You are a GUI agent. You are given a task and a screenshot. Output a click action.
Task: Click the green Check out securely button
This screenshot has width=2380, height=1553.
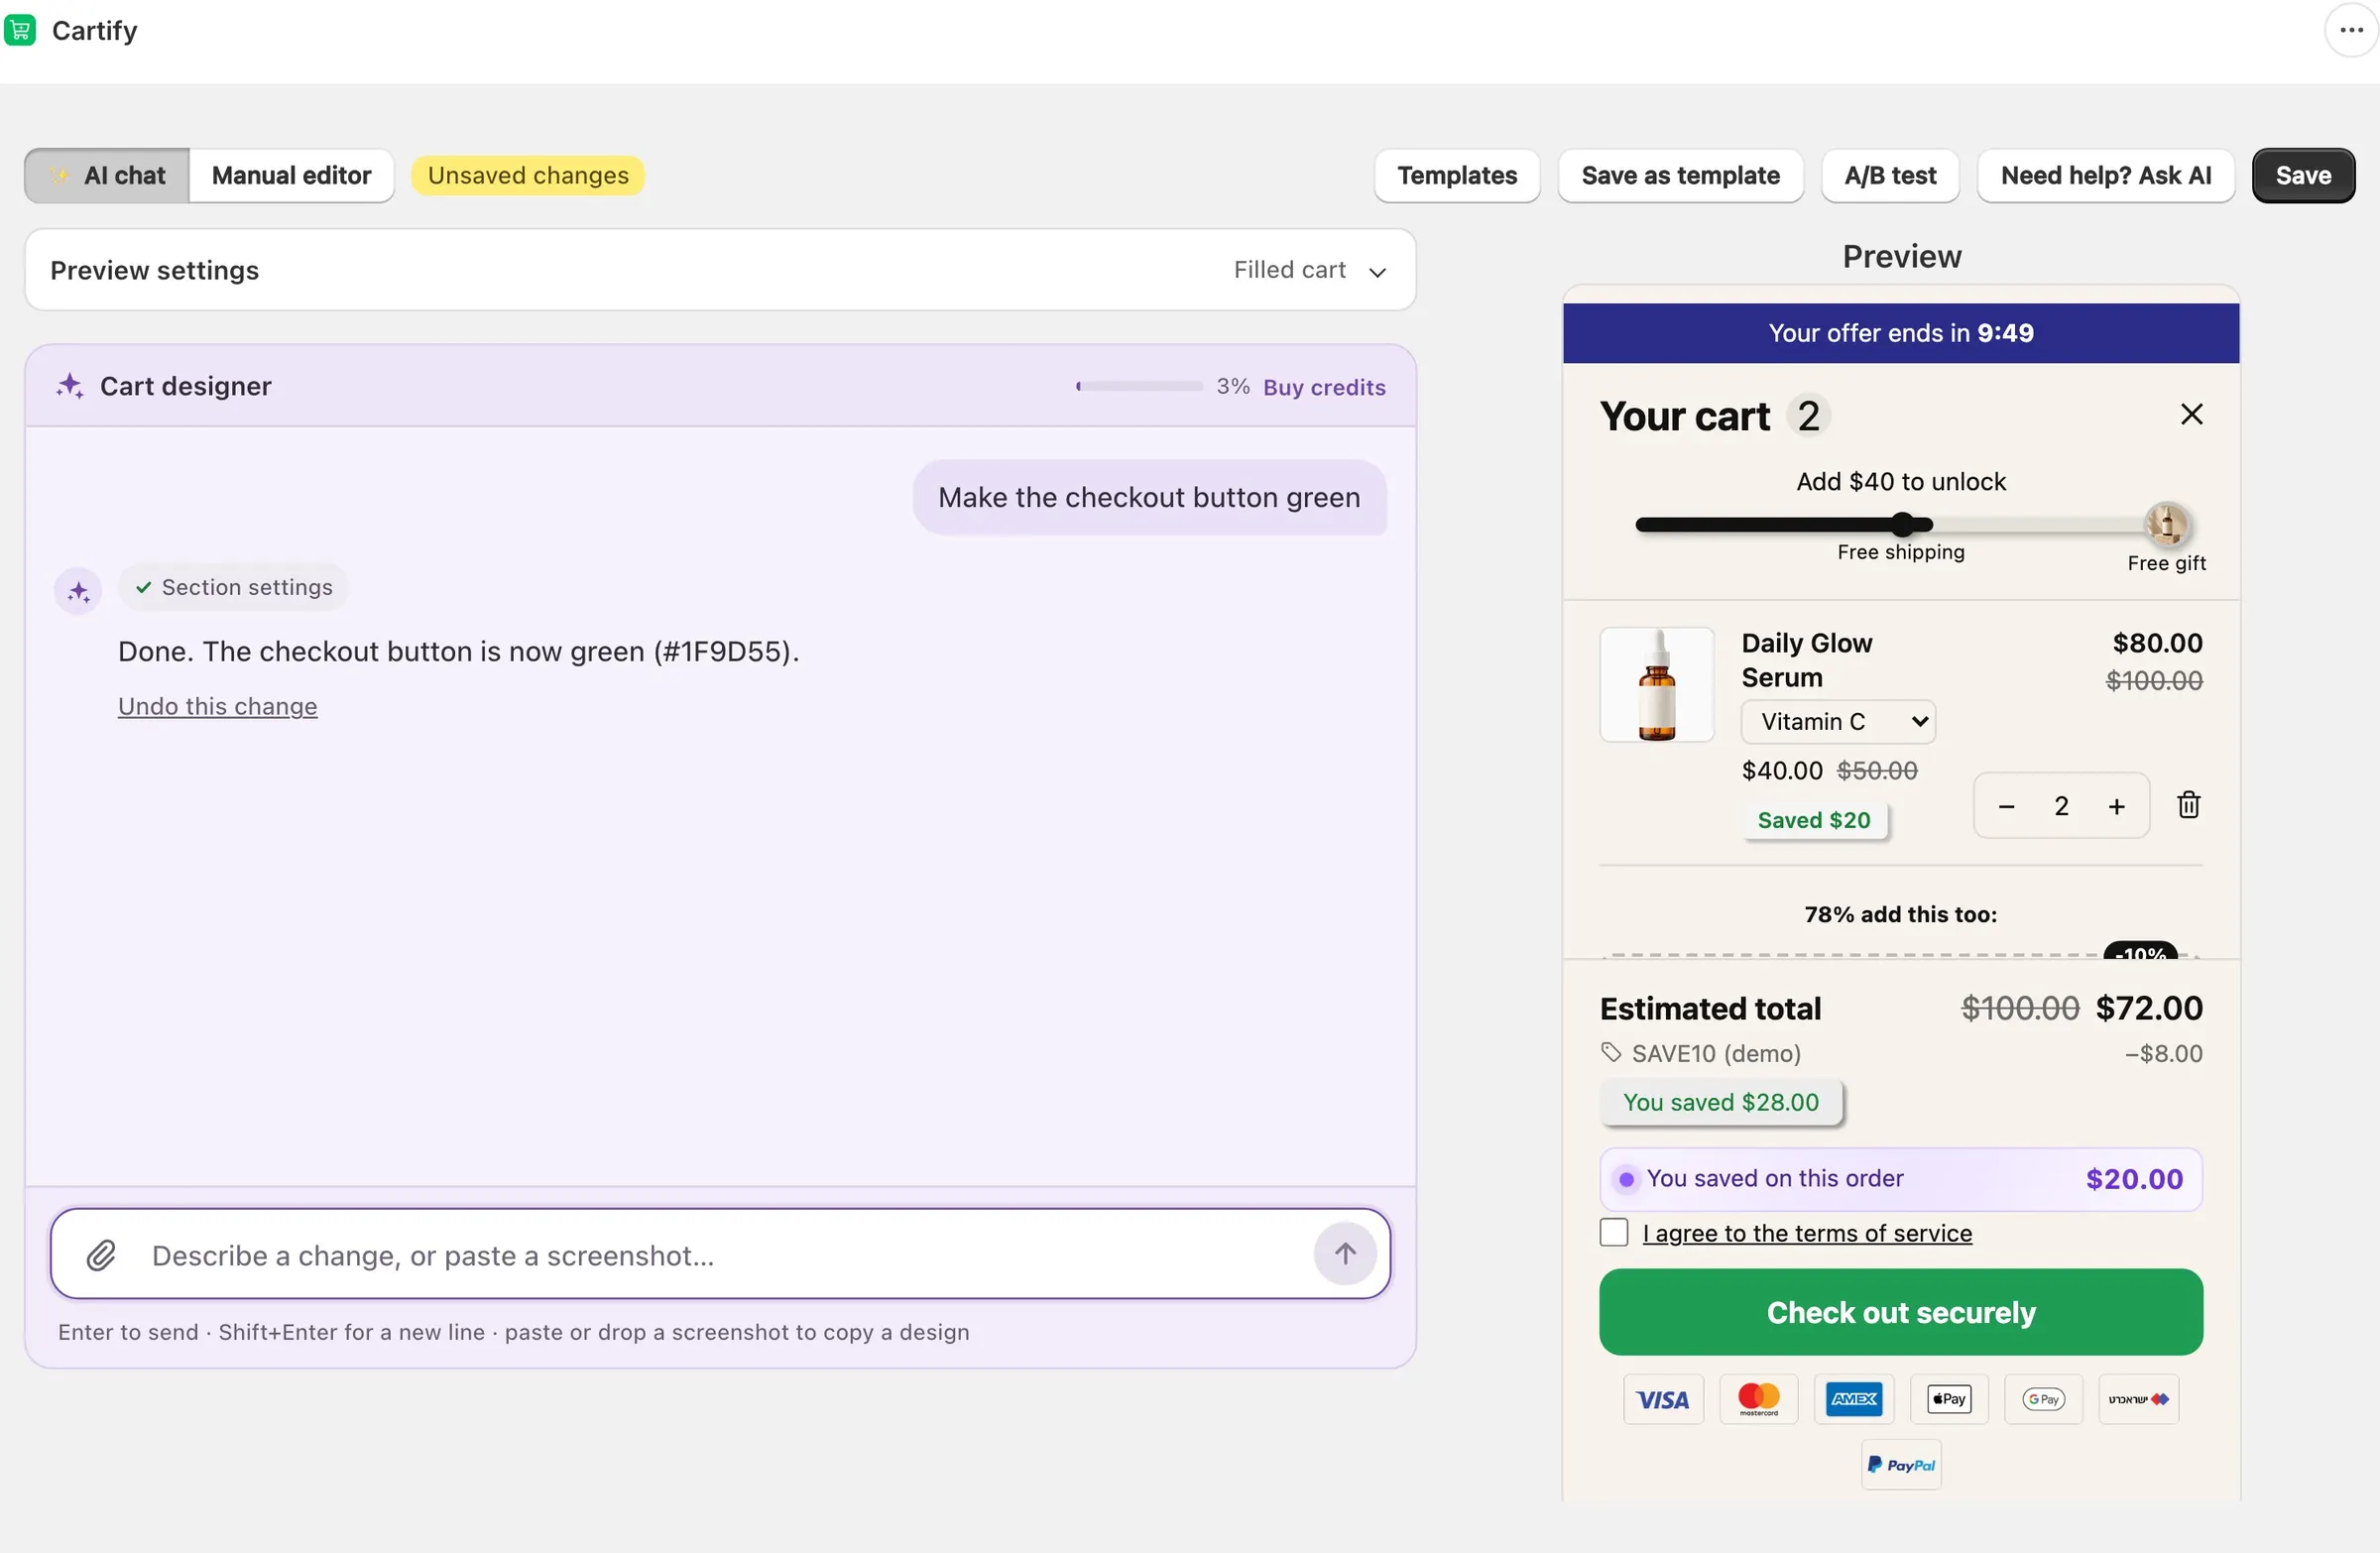coord(1900,1311)
